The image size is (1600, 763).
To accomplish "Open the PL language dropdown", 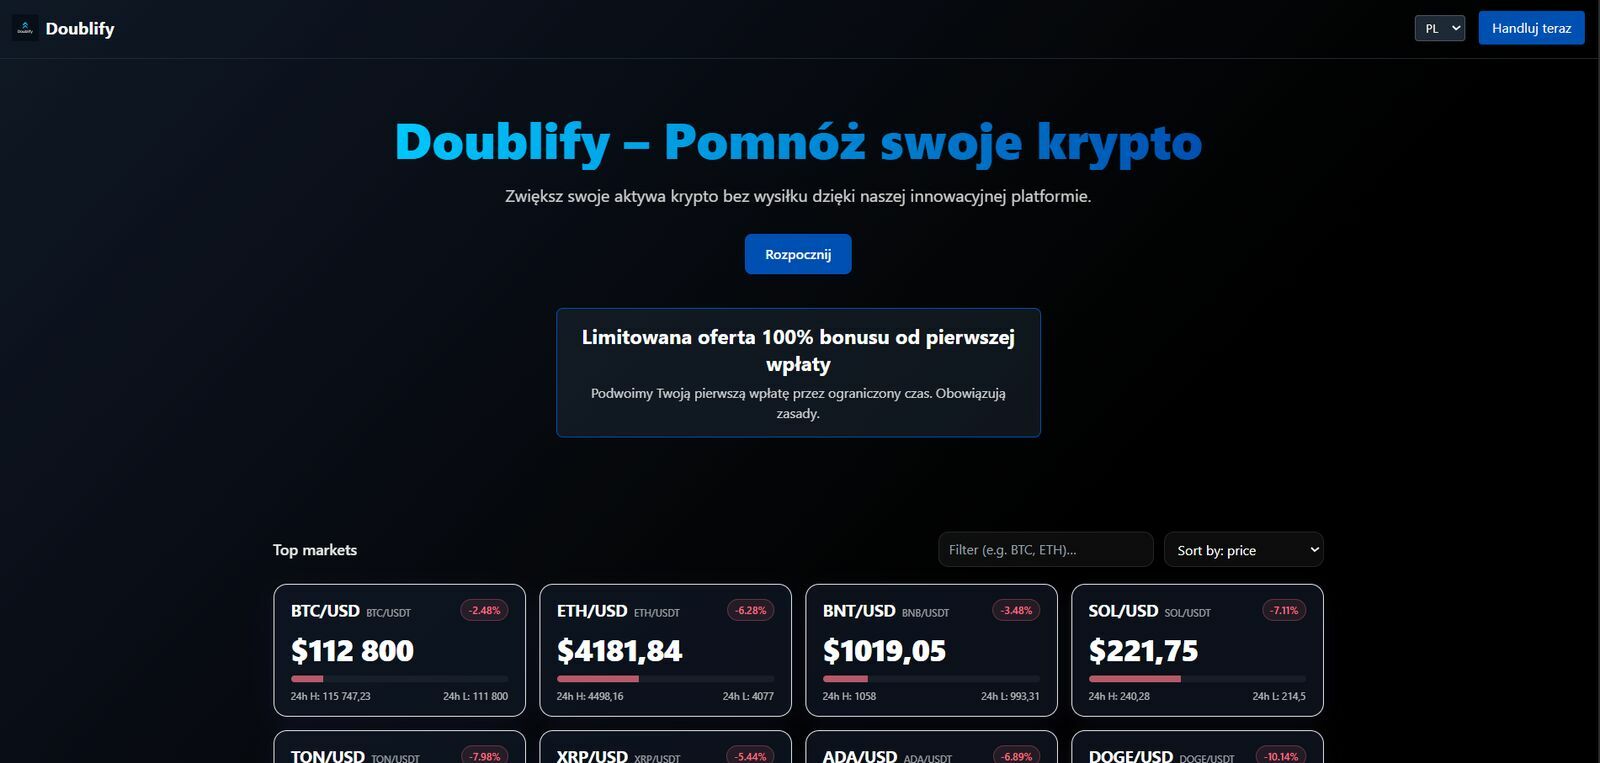I will 1439,28.
